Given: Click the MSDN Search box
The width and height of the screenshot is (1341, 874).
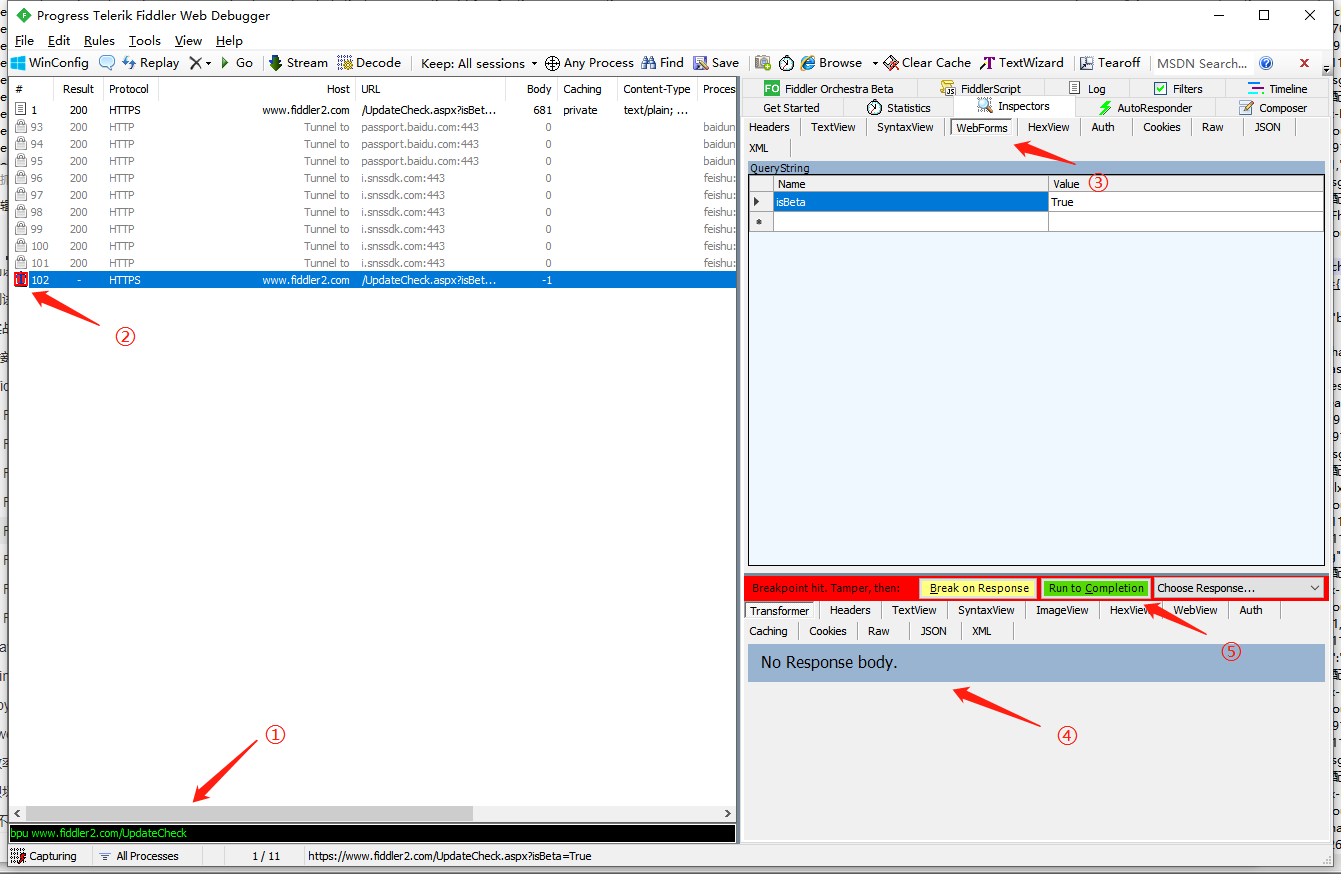Looking at the screenshot, I should tap(1202, 63).
